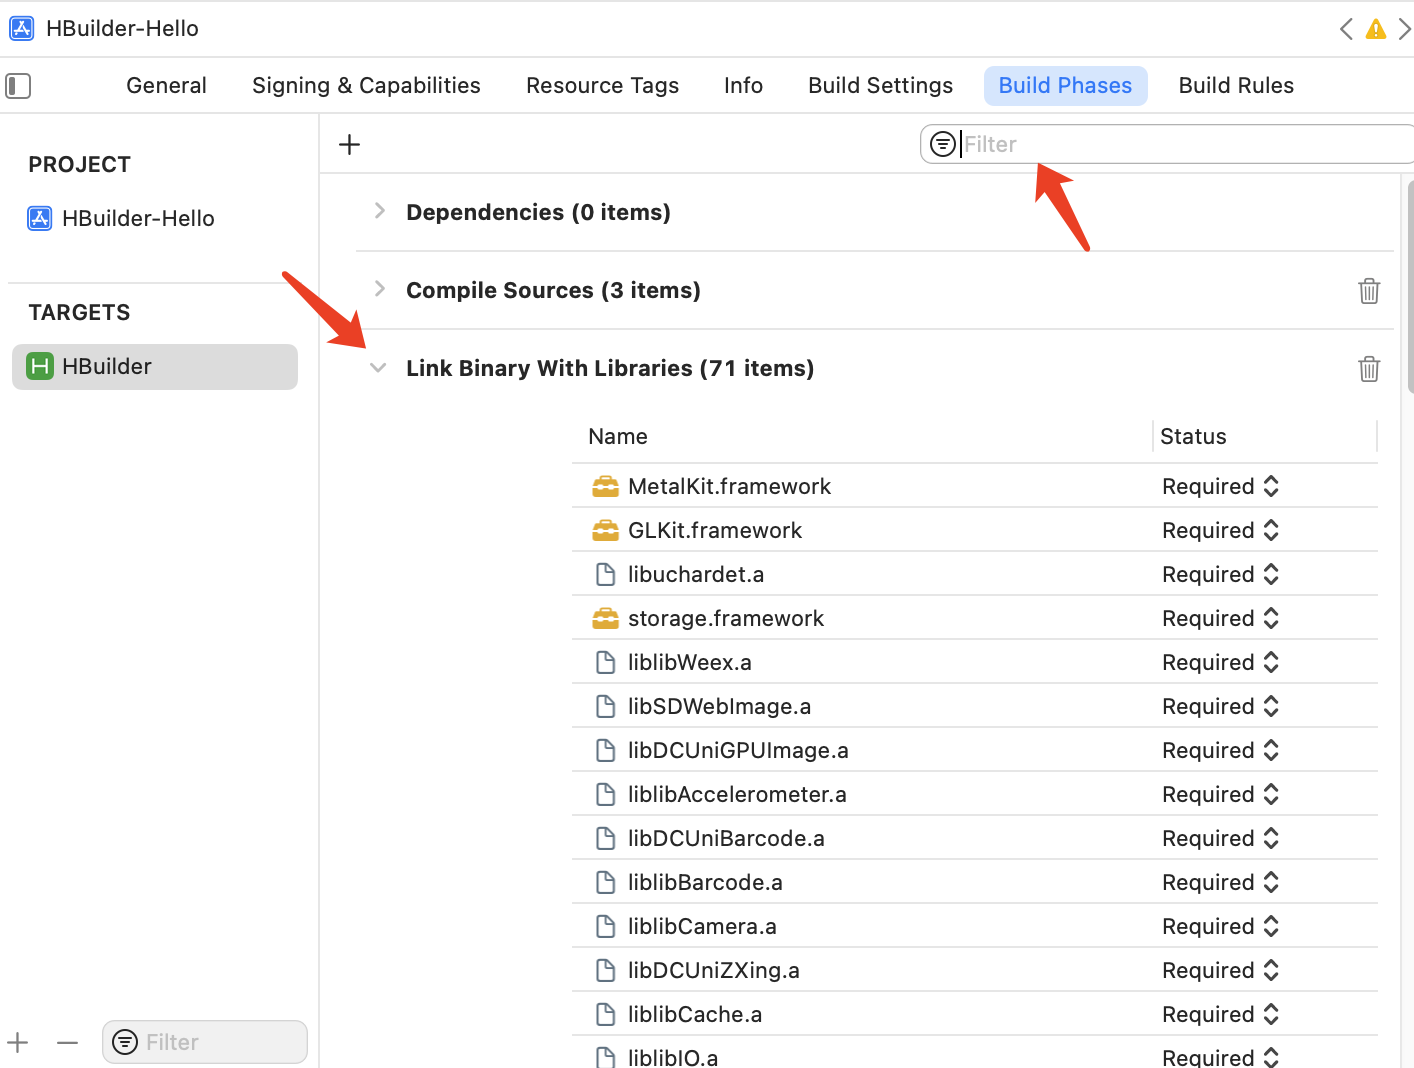Screen dimensions: 1414x1068
Task: Go to next issue with right chevron
Action: [1404, 29]
